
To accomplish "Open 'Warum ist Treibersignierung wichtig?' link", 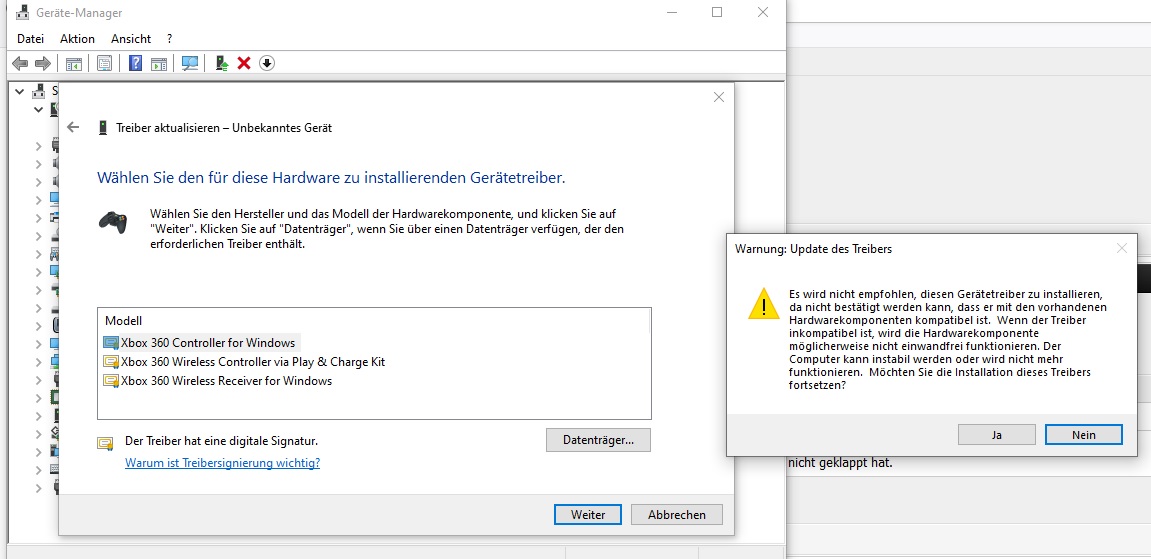I will 222,463.
